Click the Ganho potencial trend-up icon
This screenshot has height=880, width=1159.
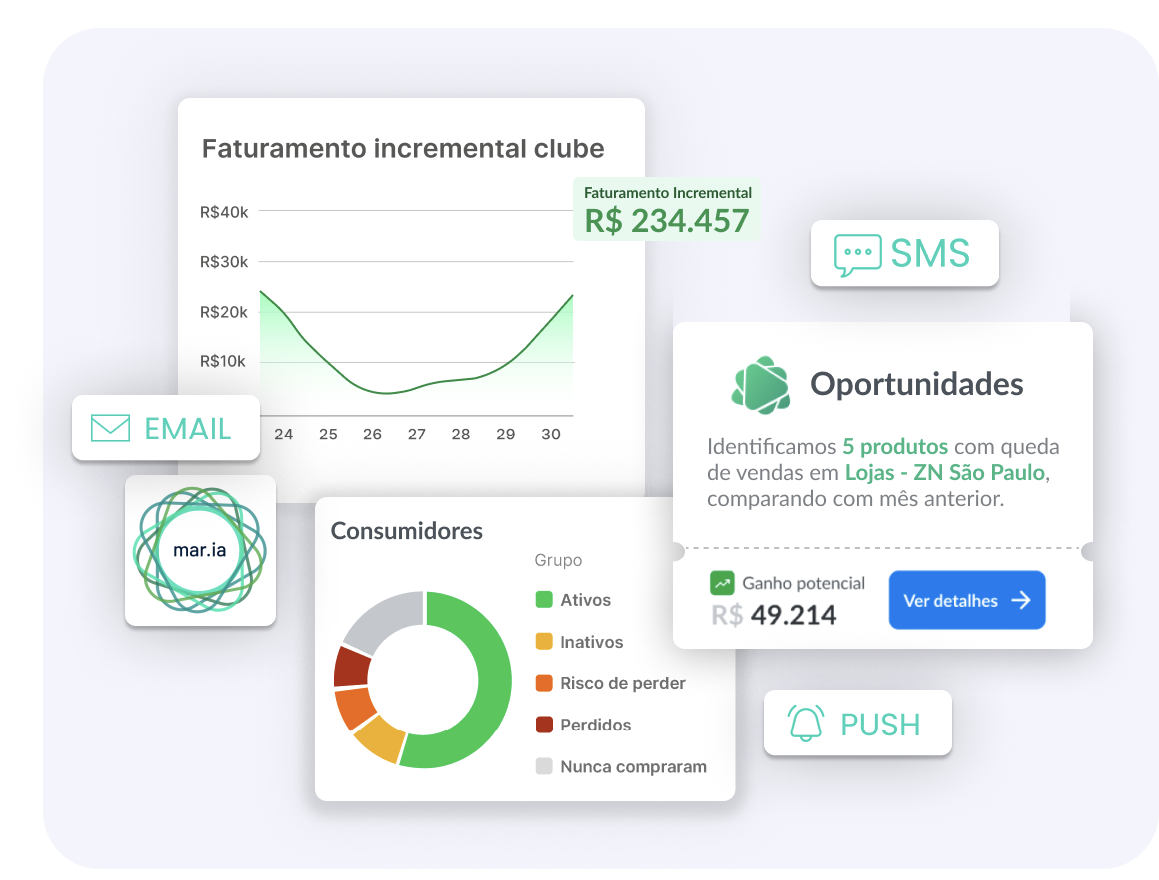[x=722, y=583]
